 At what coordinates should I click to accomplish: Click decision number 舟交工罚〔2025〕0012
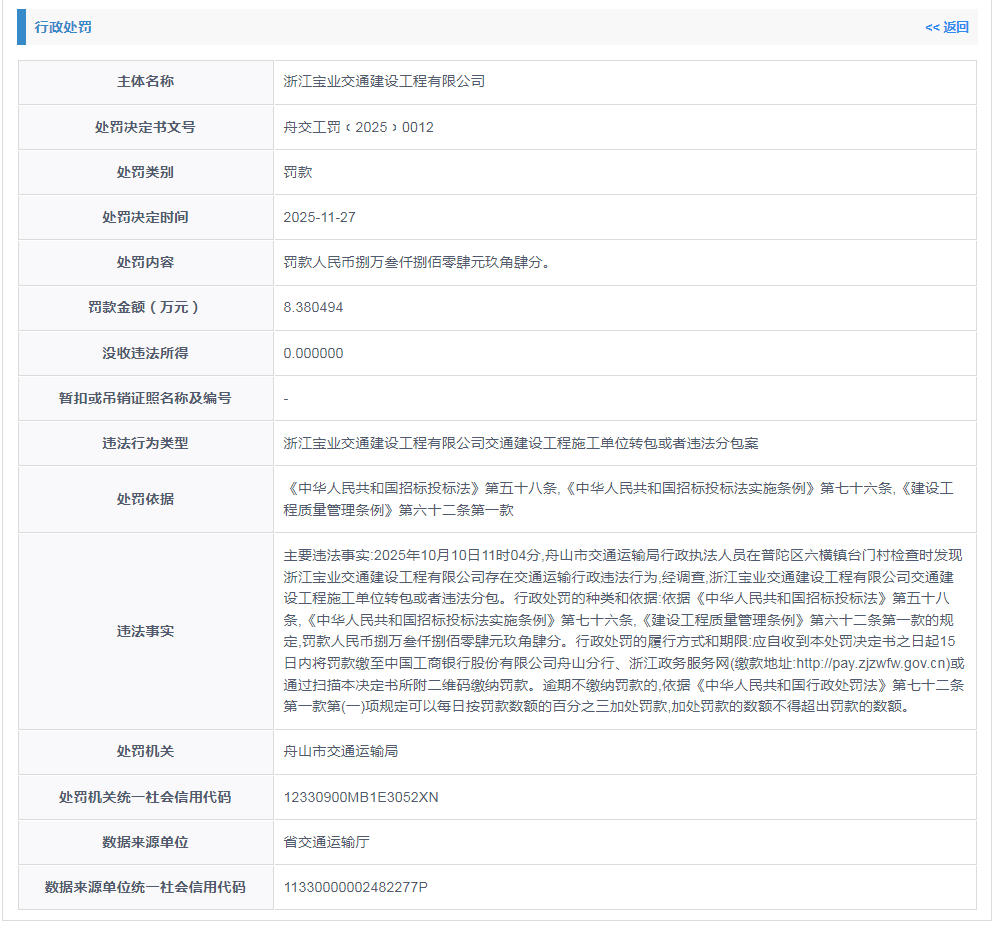point(358,127)
